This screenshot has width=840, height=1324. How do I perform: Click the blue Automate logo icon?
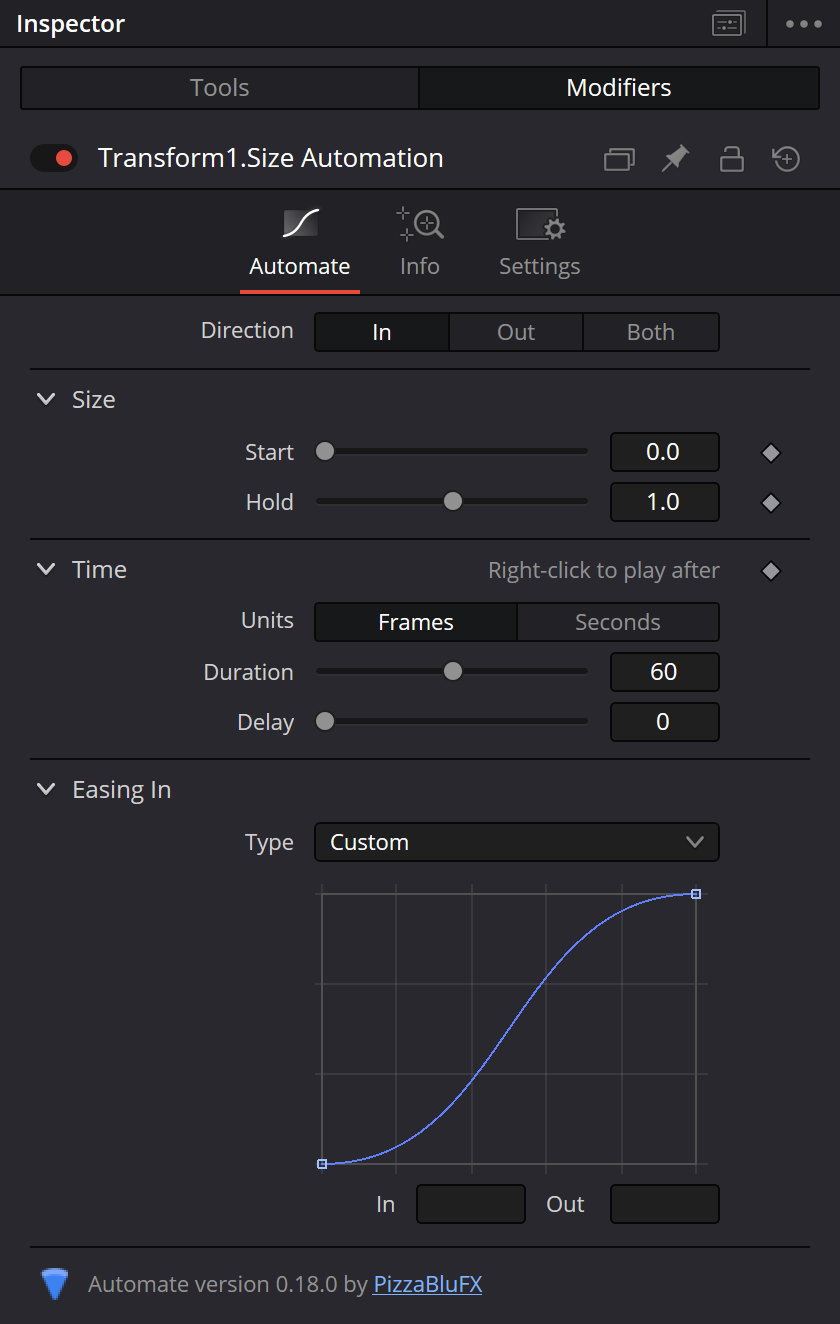[55, 1284]
